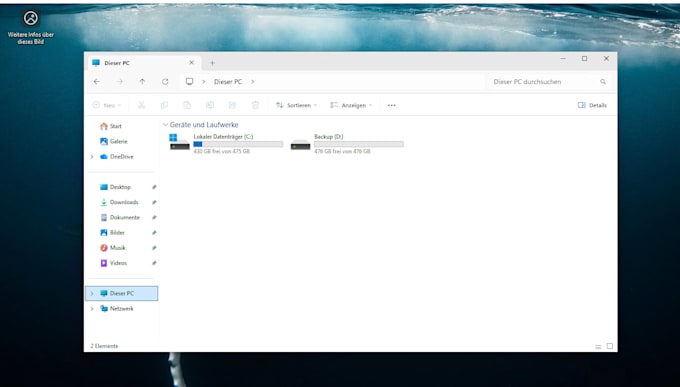The image size is (680, 387).
Task: Select the Lokaler Datenträger (C:) drive icon
Action: coord(179,142)
